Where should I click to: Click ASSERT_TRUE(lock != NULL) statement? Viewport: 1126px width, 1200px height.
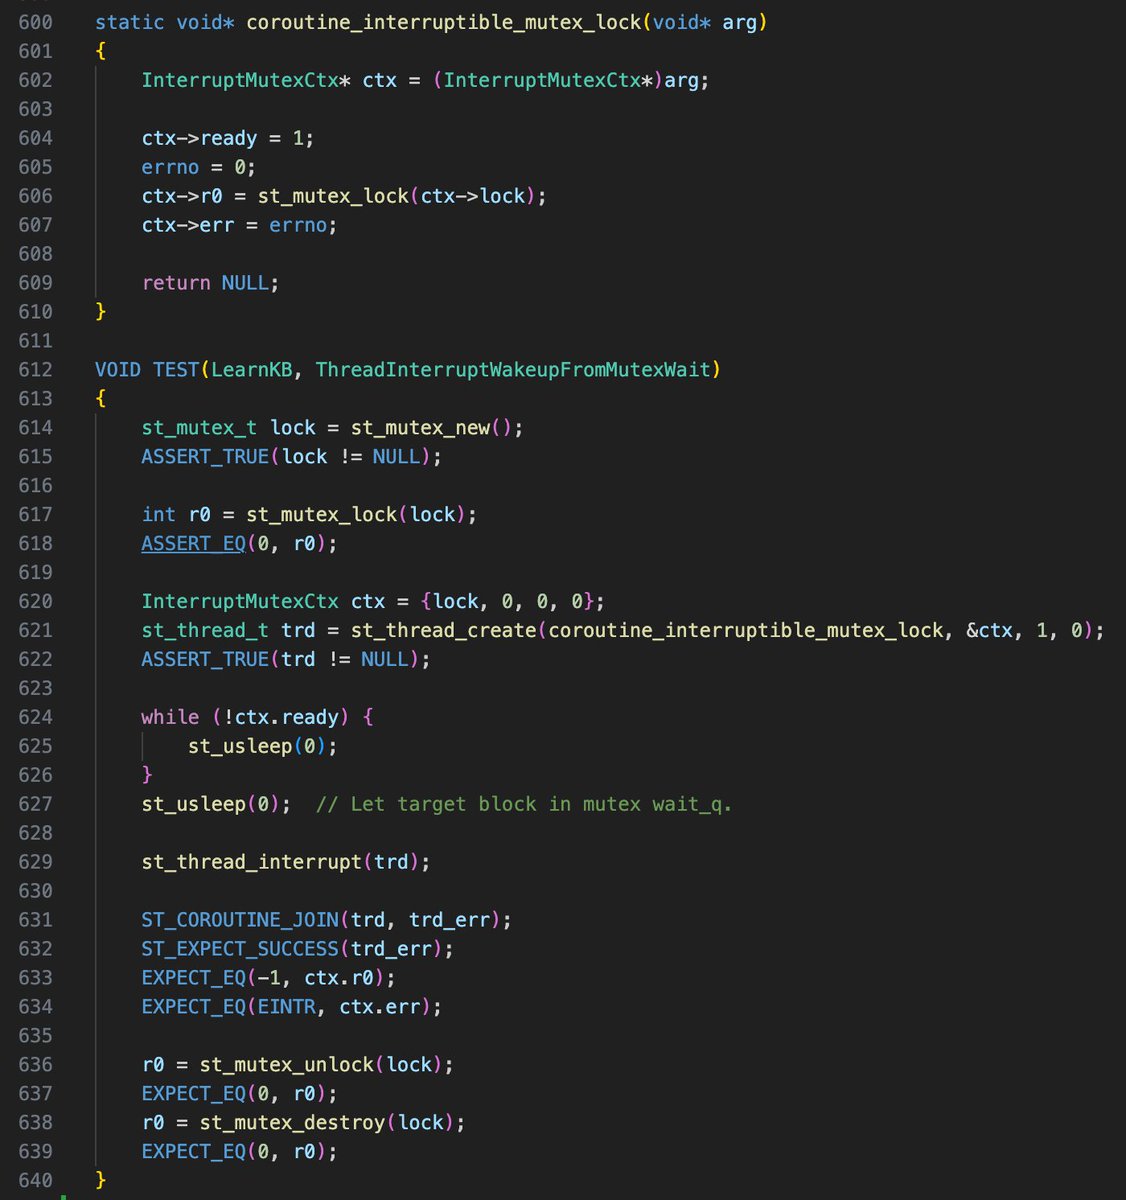292,457
